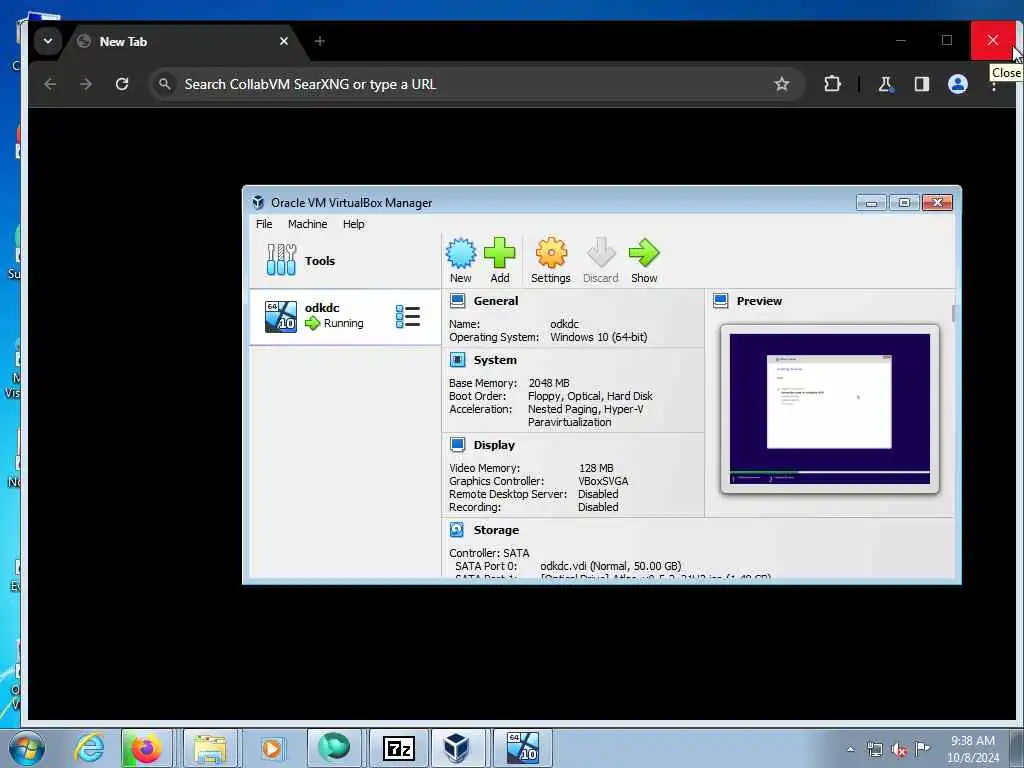
Task: Click the VirtualBox details pane scrollbar
Action: tap(953, 313)
